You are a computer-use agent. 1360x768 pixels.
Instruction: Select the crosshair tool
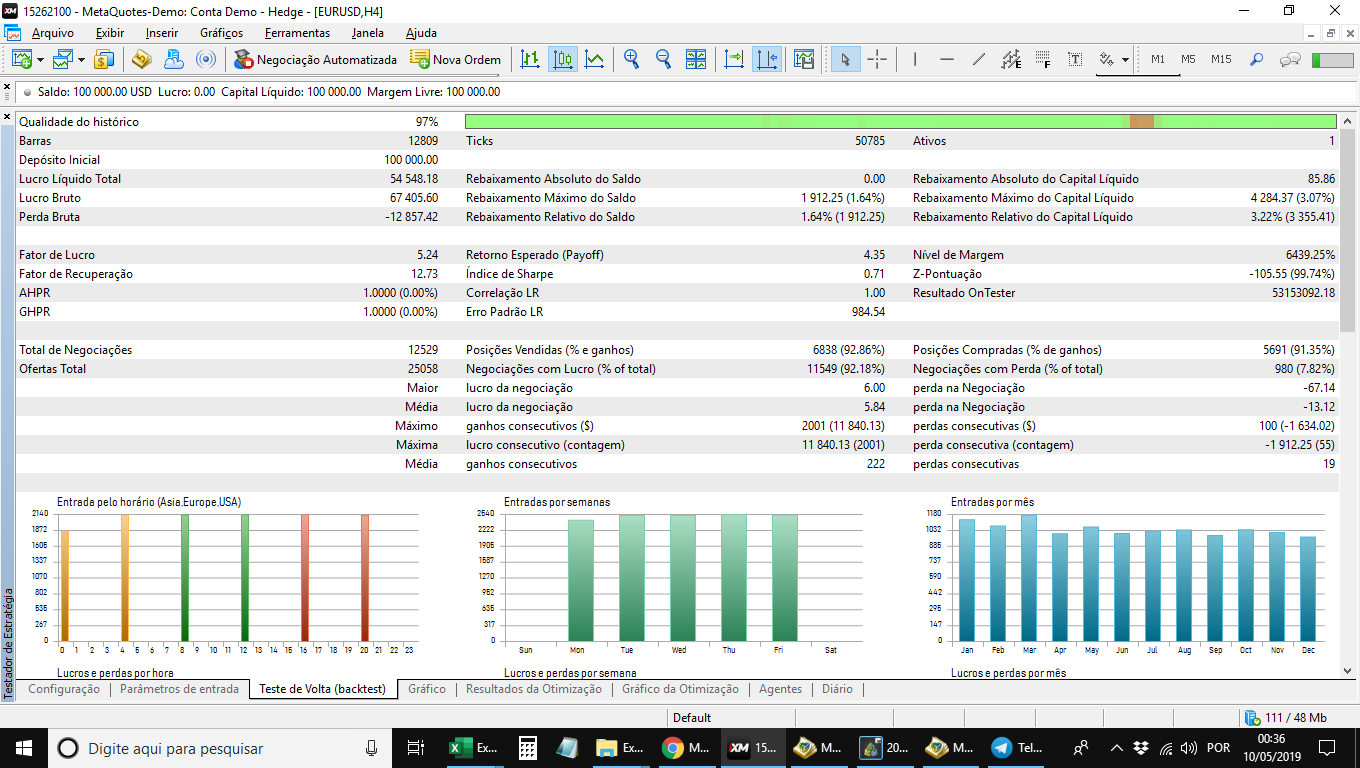coord(877,60)
